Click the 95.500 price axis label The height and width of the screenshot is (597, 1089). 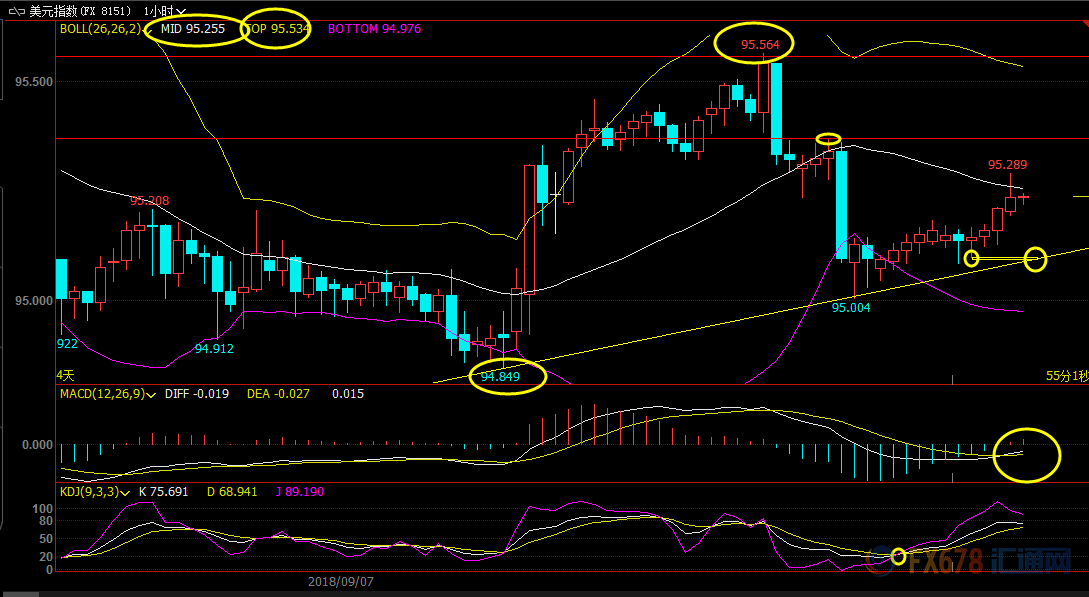click(x=34, y=82)
